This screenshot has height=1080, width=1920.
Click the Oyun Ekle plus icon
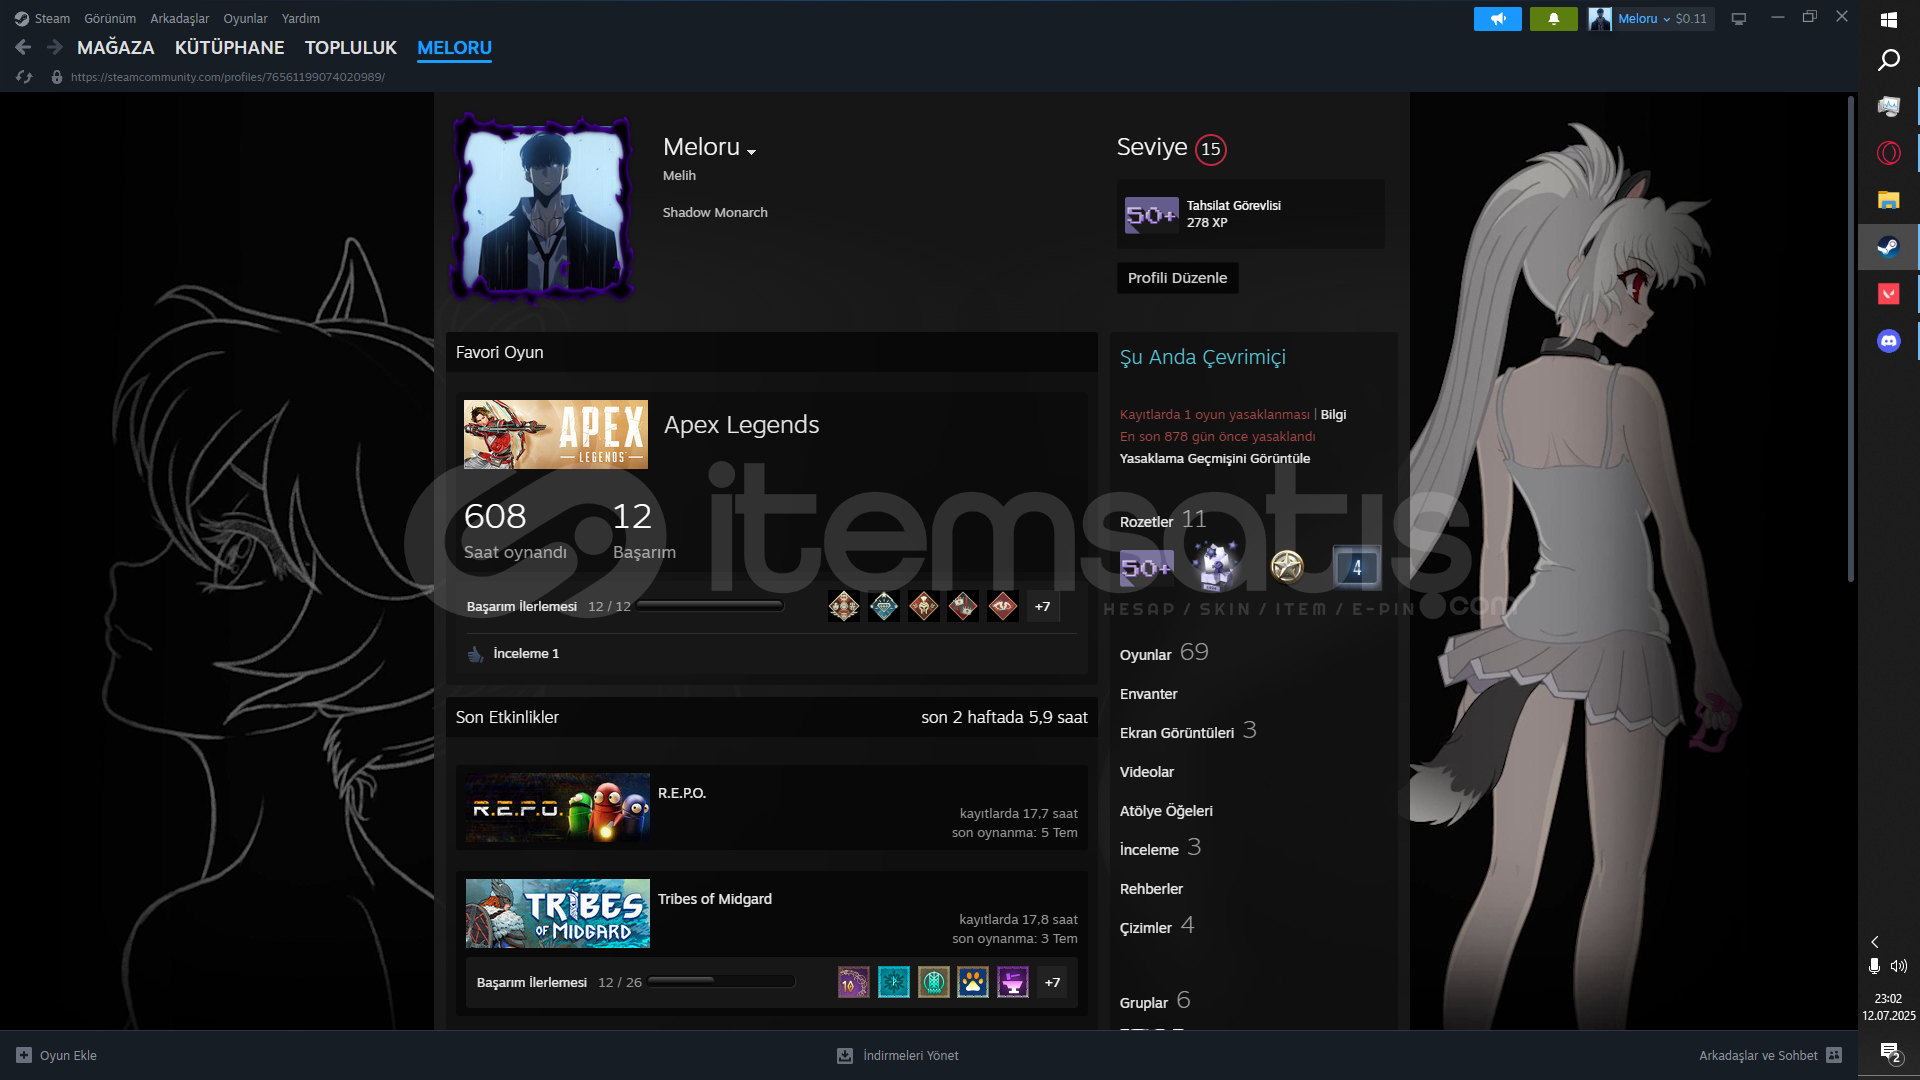point(24,1055)
